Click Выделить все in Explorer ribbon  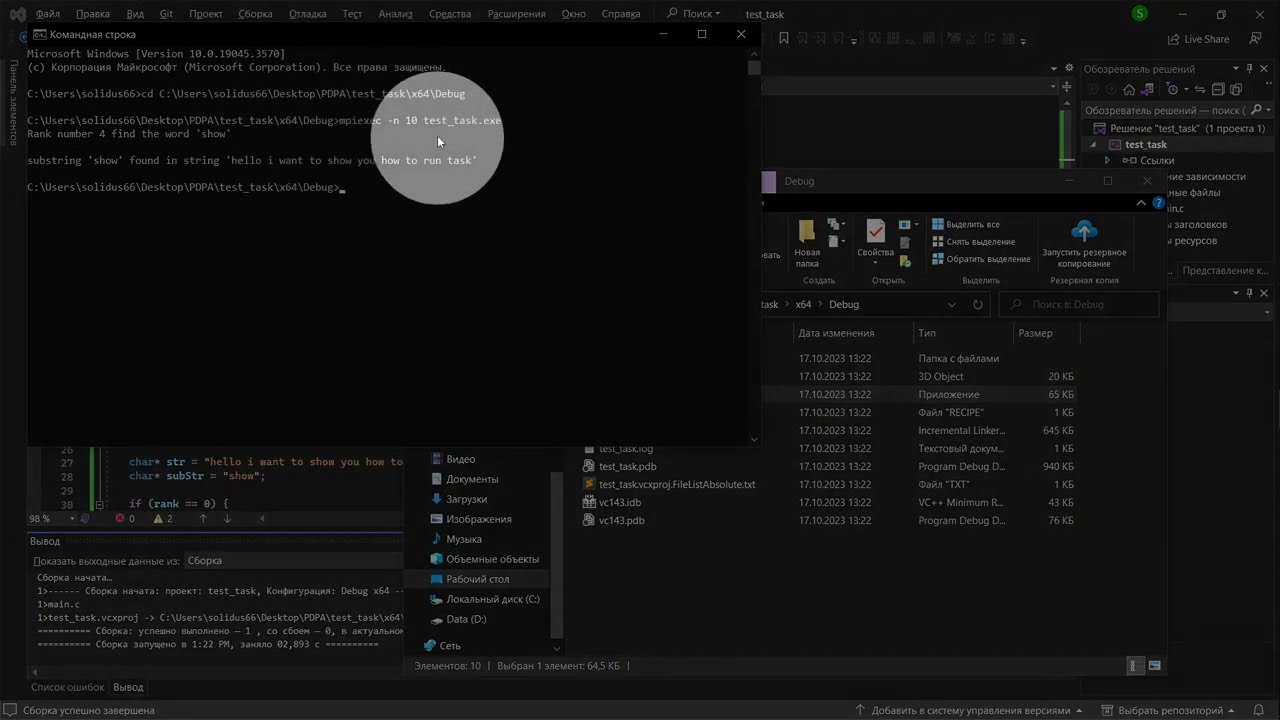[966, 225]
